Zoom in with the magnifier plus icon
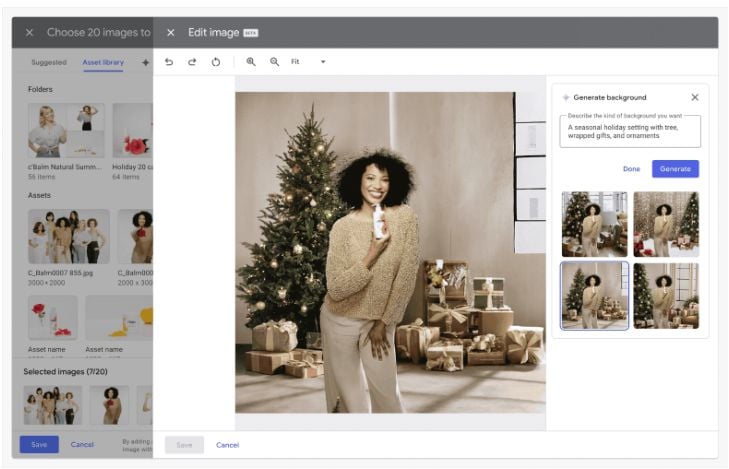729x469 pixels. coord(251,62)
